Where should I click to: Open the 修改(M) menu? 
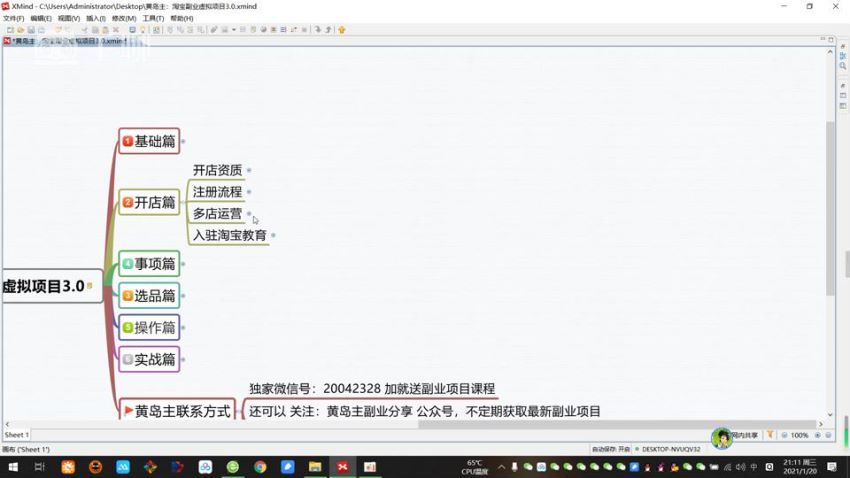[124, 18]
